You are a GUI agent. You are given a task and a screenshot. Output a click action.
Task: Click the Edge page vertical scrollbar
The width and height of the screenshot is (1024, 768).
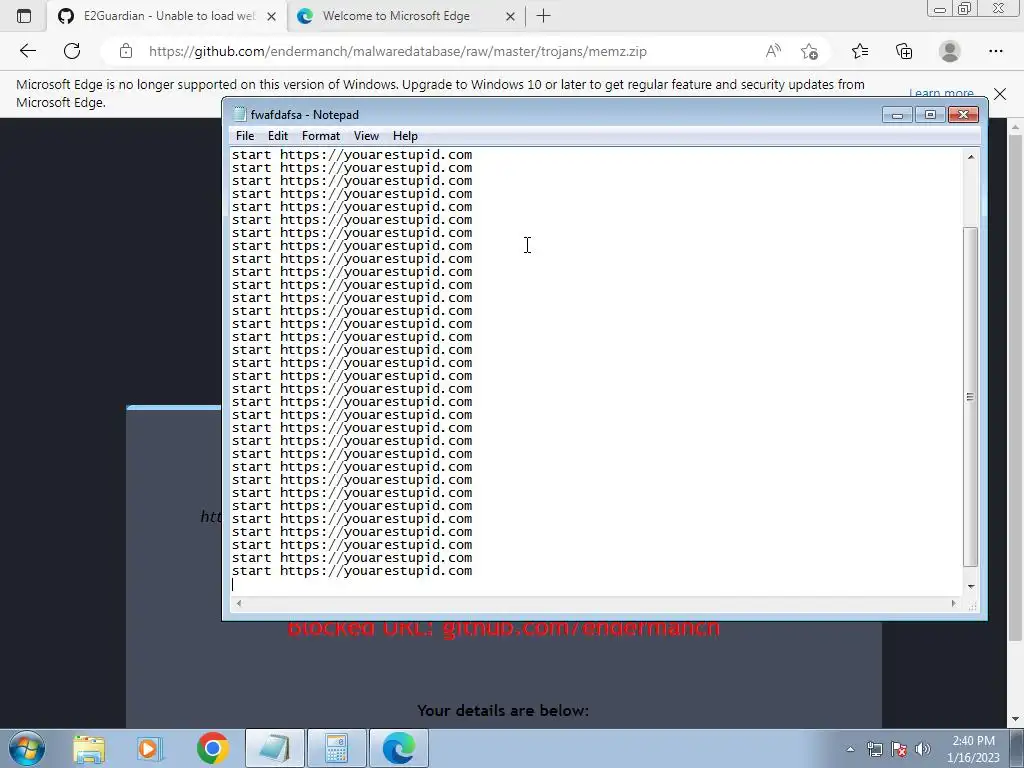tap(1015, 388)
